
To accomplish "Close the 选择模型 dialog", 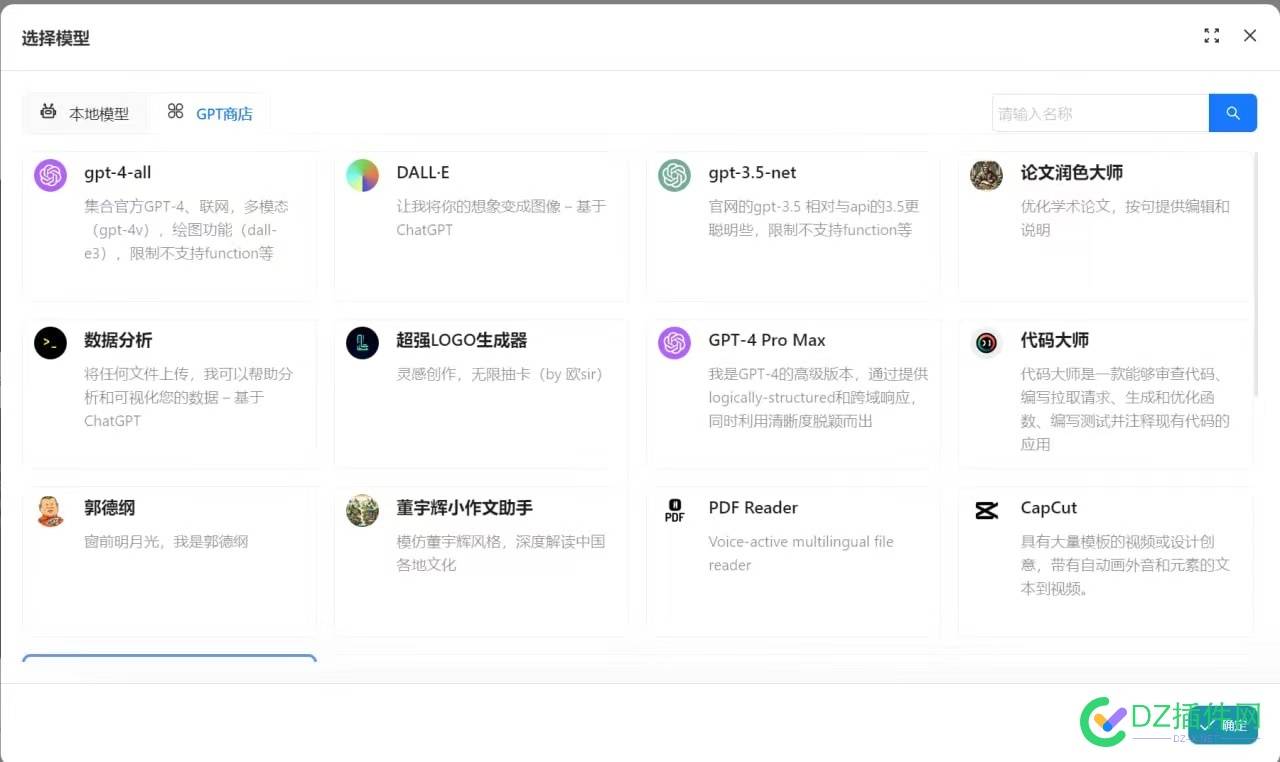I will pyautogui.click(x=1250, y=36).
